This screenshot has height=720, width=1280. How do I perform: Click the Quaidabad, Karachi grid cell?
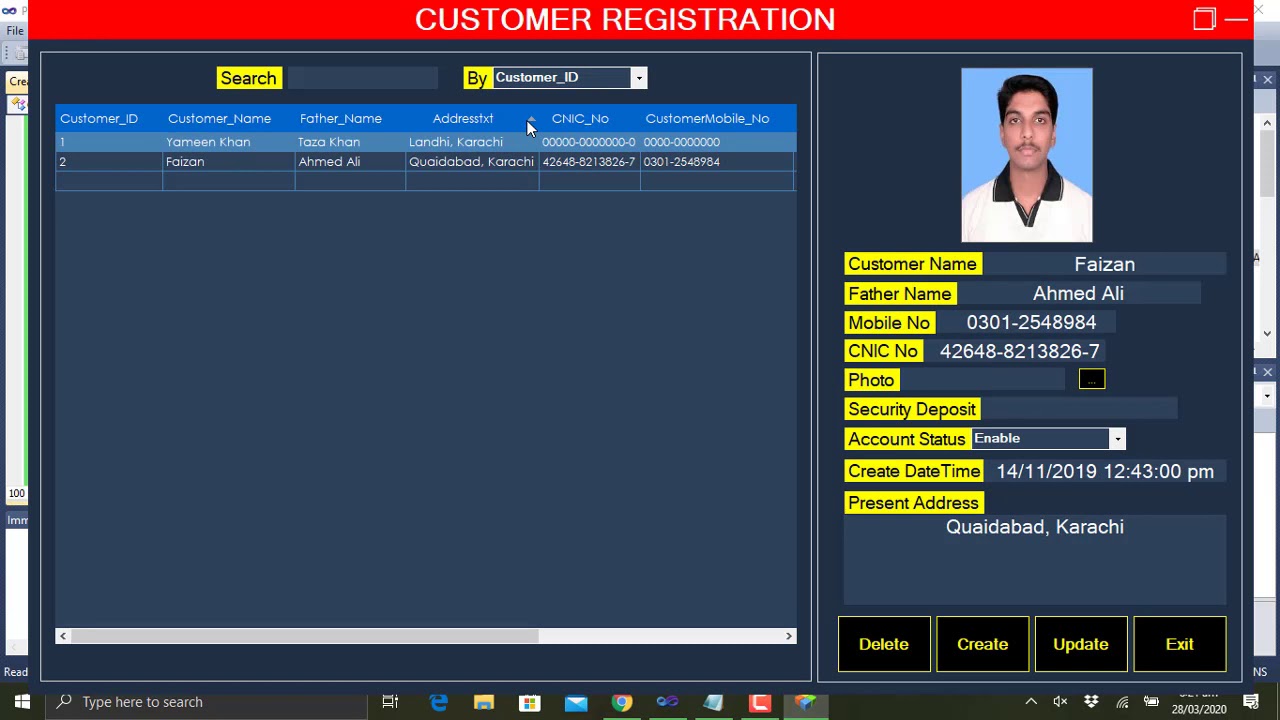coord(472,162)
